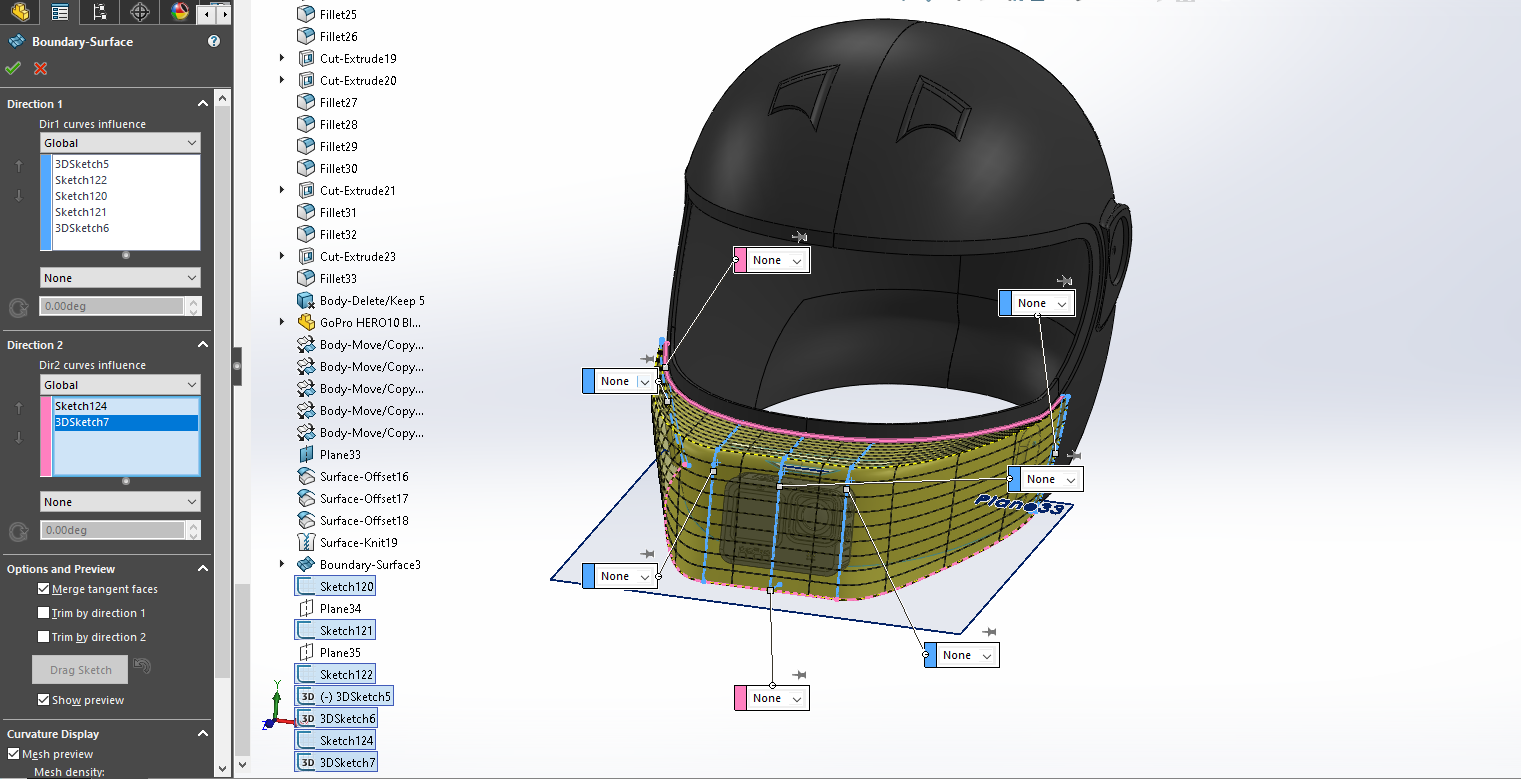Click the Boundary-Surface3 feature icon in the tree
The image size is (1521, 779).
click(x=304, y=563)
